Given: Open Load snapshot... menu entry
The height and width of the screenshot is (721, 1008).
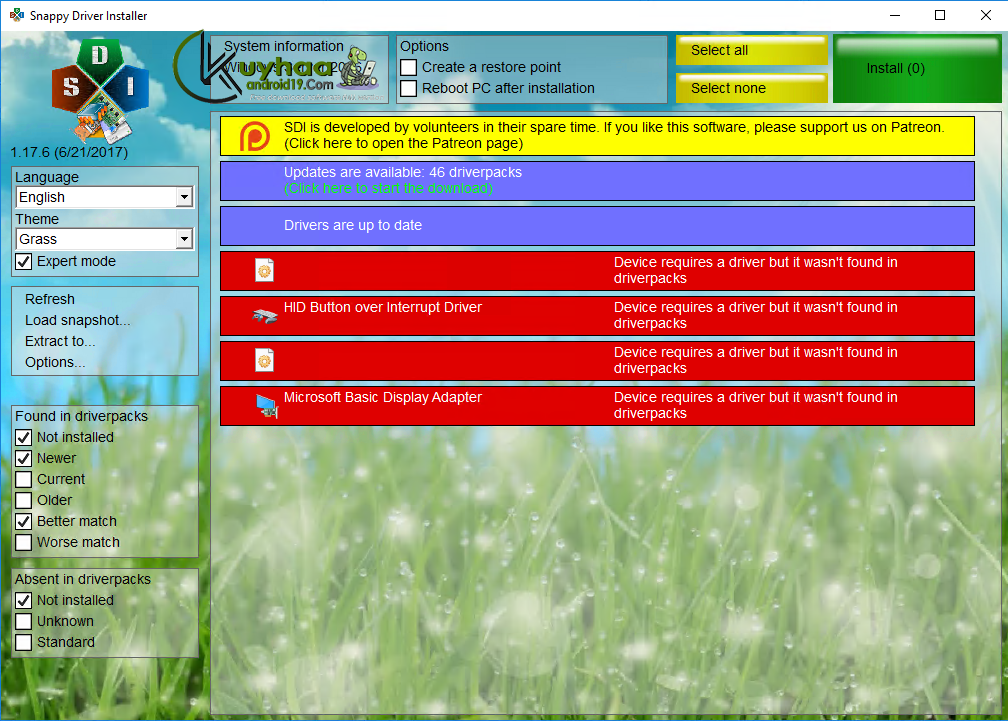Looking at the screenshot, I should 78,320.
